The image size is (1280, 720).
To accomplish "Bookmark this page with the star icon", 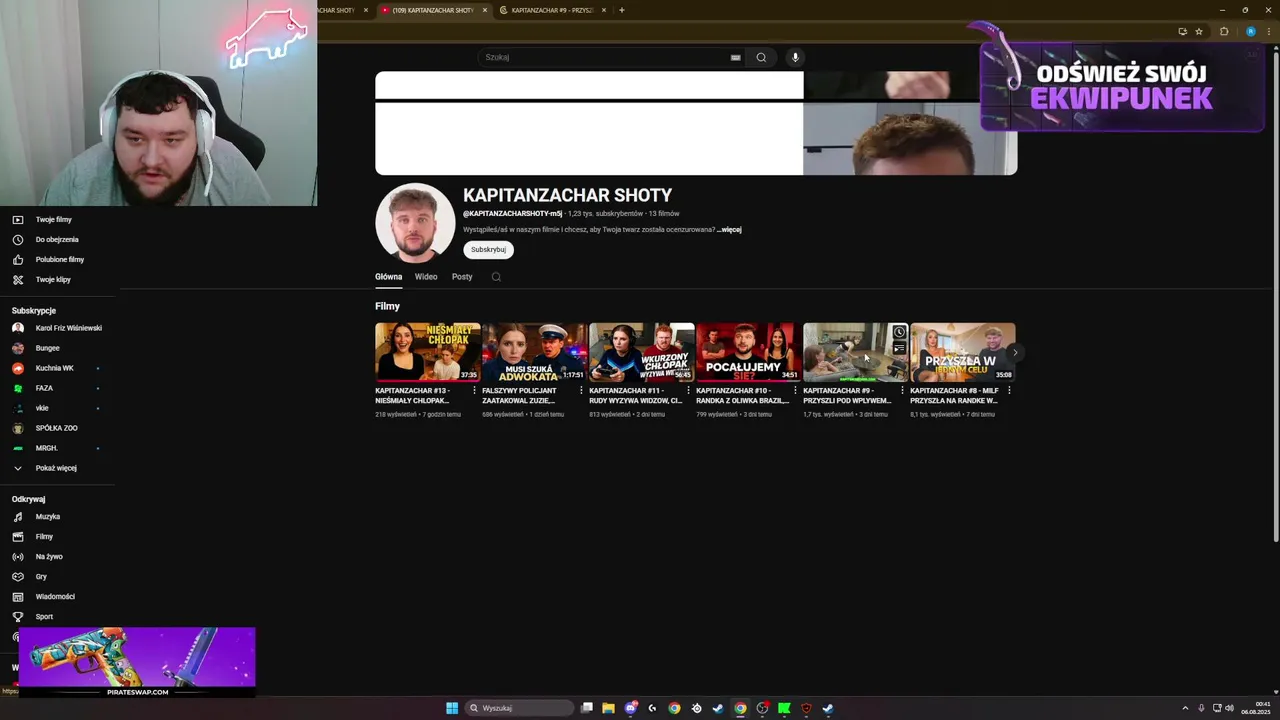I will pyautogui.click(x=1199, y=31).
